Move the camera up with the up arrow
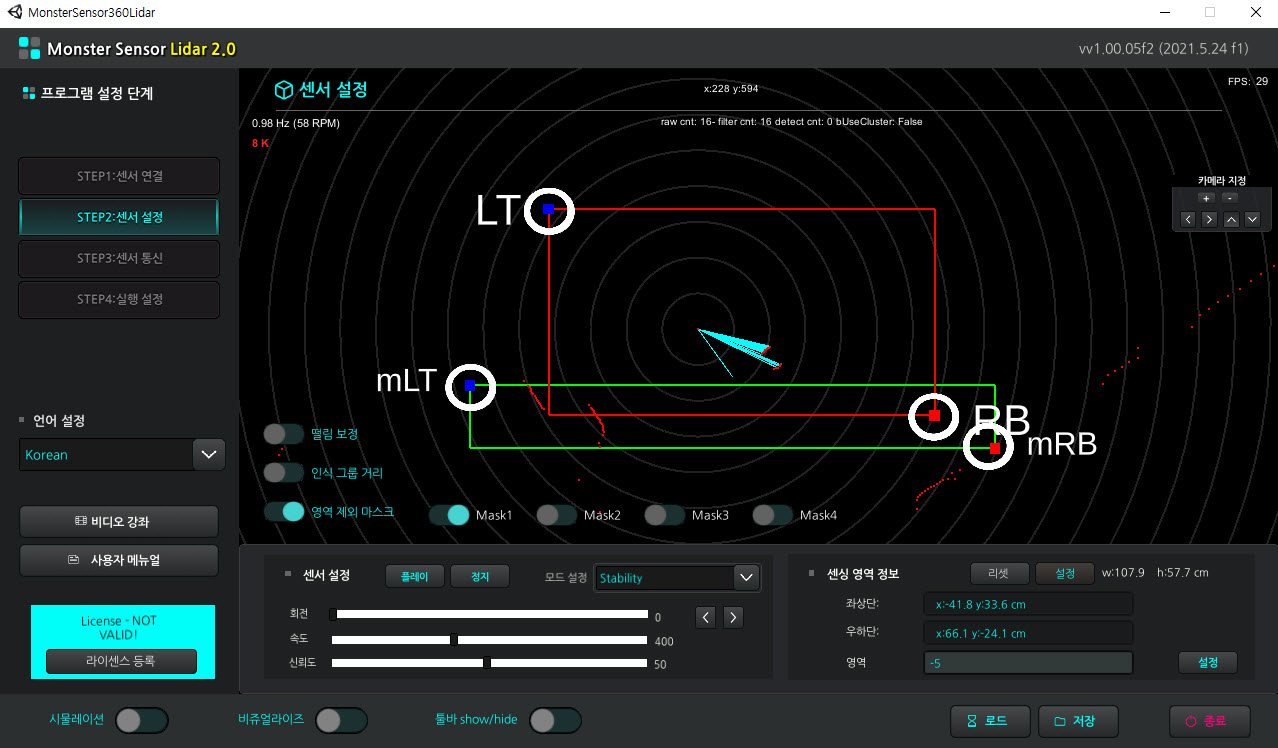This screenshot has width=1278, height=748. [1231, 219]
